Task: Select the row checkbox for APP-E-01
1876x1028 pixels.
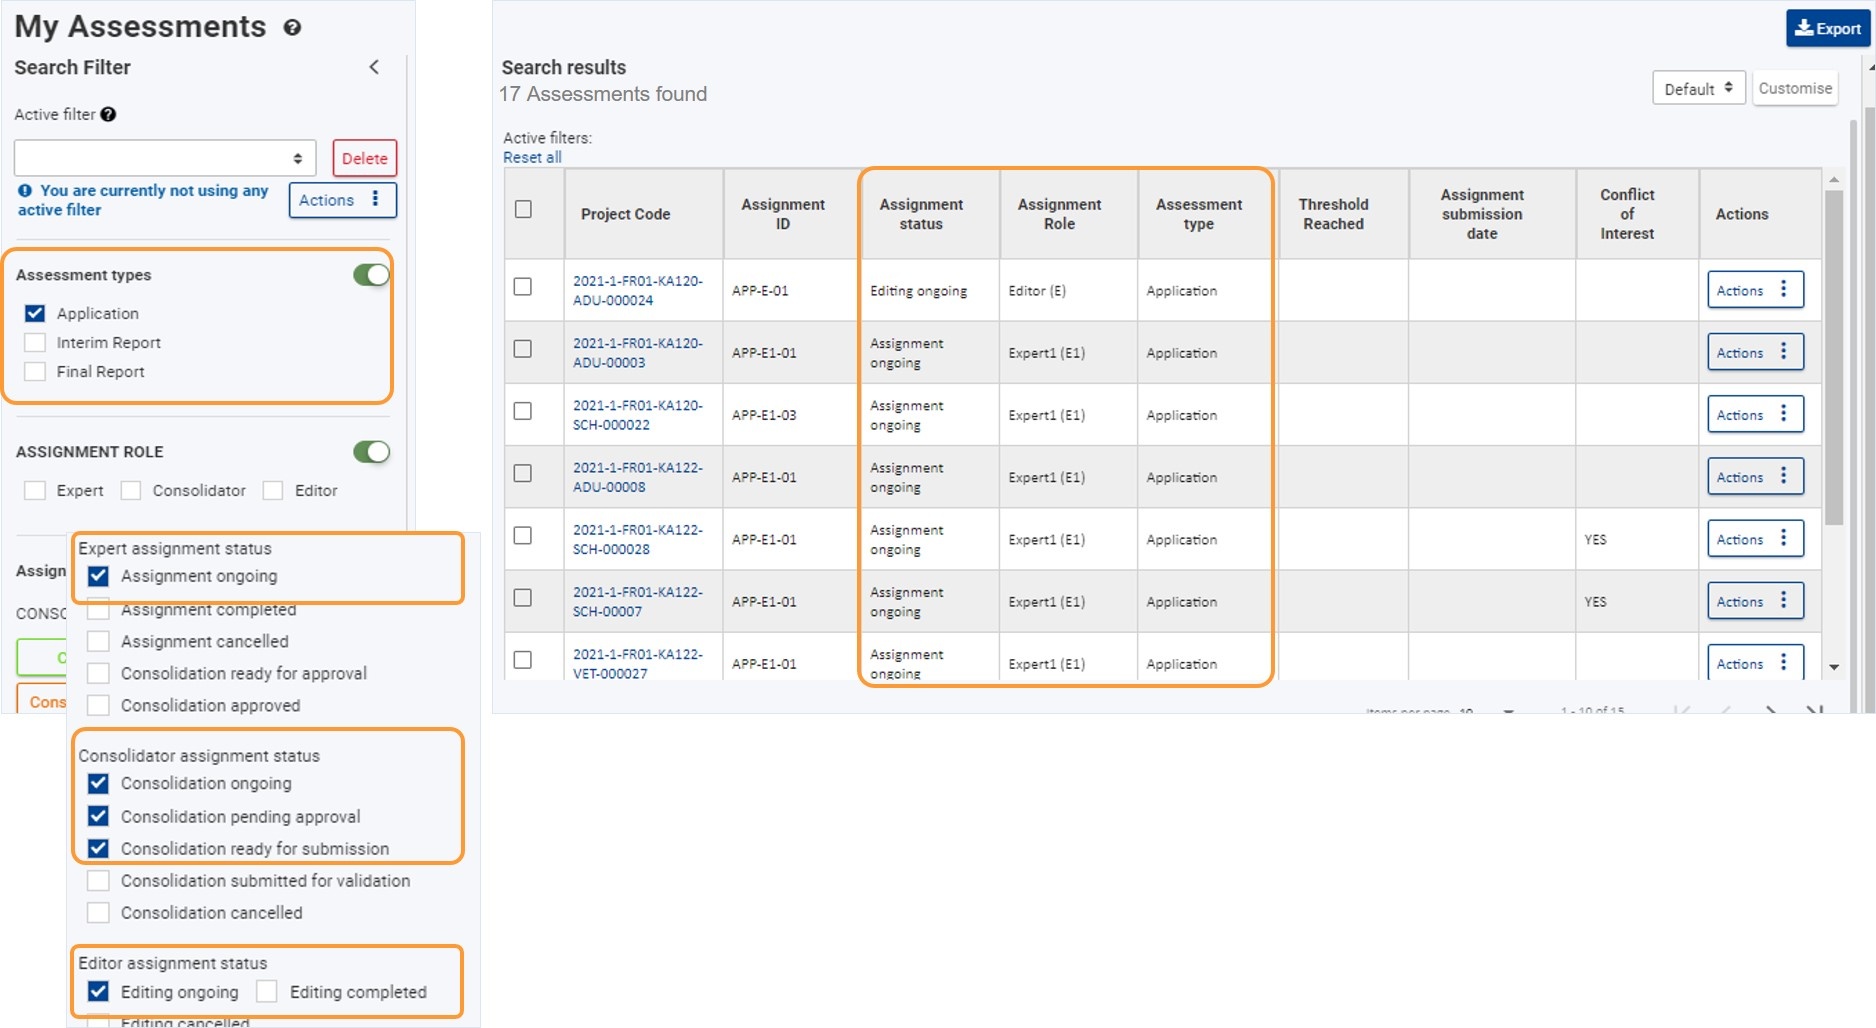Action: pyautogui.click(x=522, y=286)
